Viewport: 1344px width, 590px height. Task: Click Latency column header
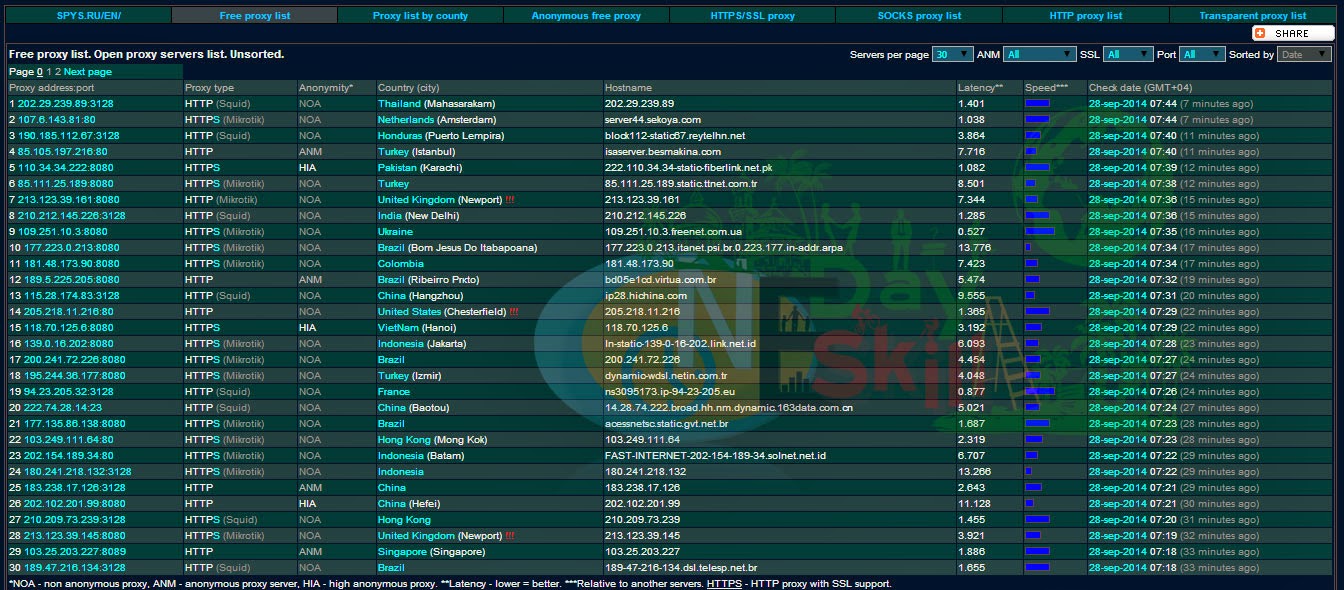980,88
